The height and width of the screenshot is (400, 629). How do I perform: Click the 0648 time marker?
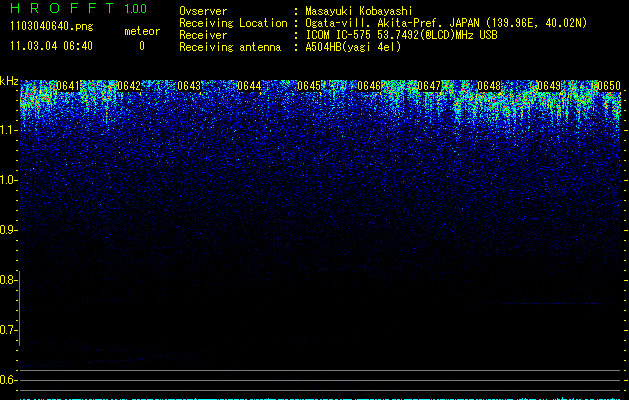point(489,86)
